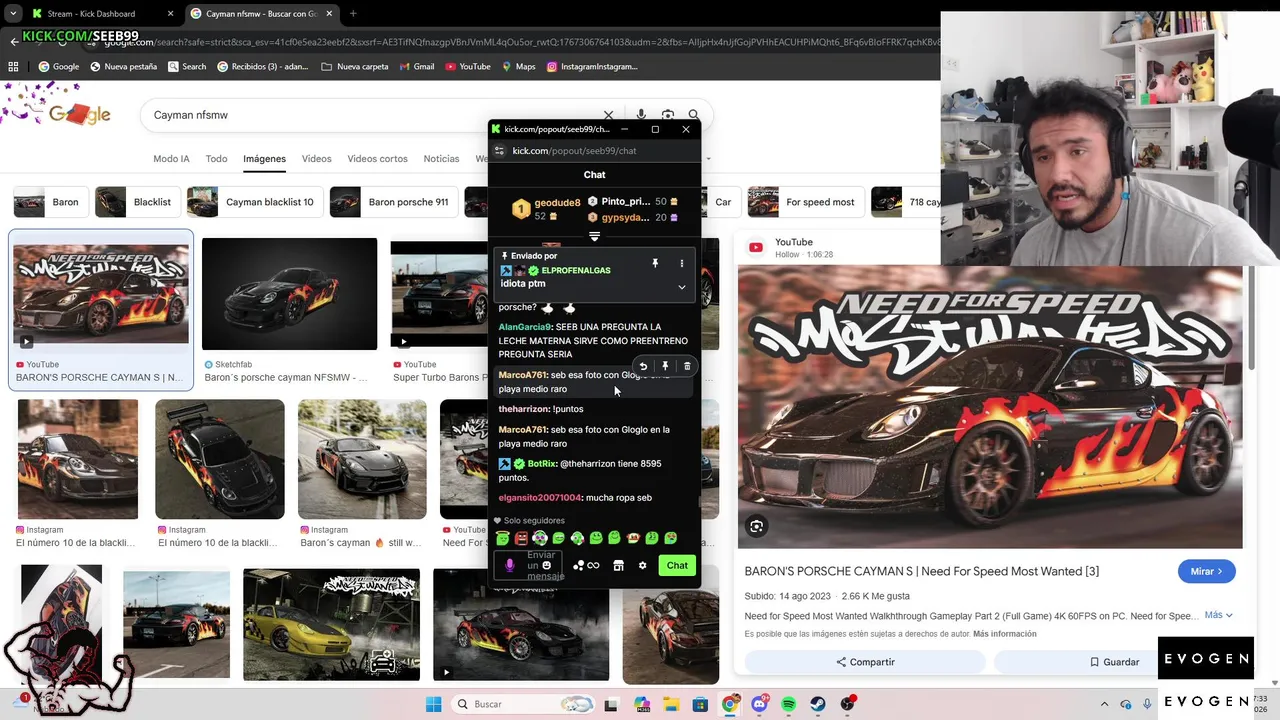
Task: Open chat settings gear icon
Action: (x=642, y=566)
